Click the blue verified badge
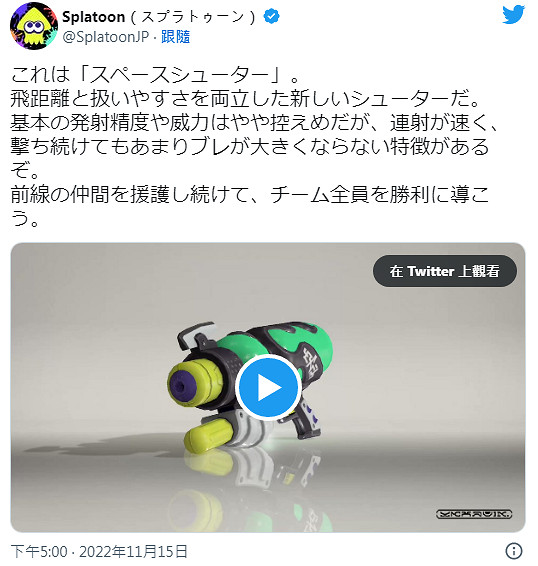Viewport: 538px width, 566px height. [x=272, y=17]
